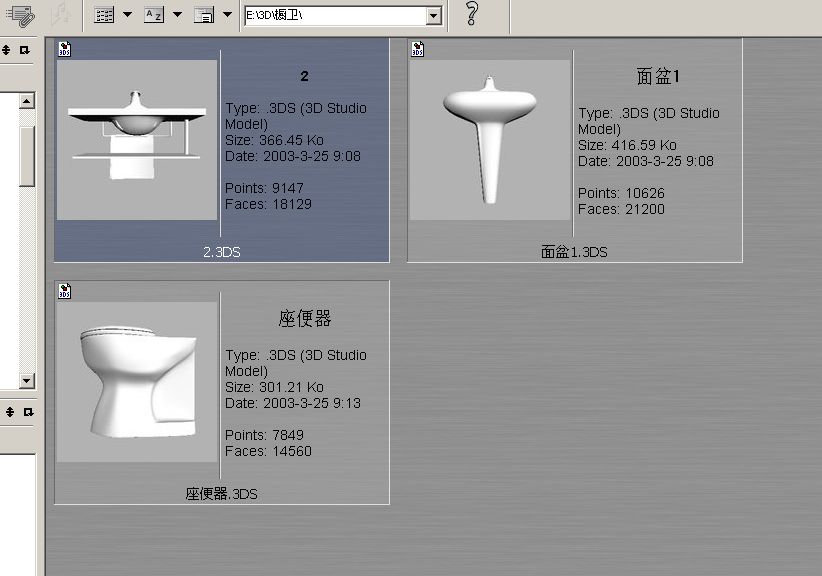Click "Size: 301.21 Ko" text
822x576 pixels.
[x=274, y=387]
